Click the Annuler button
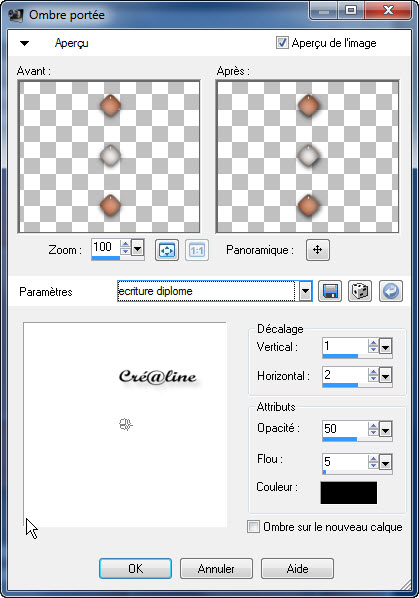419x598 pixels. [x=216, y=569]
